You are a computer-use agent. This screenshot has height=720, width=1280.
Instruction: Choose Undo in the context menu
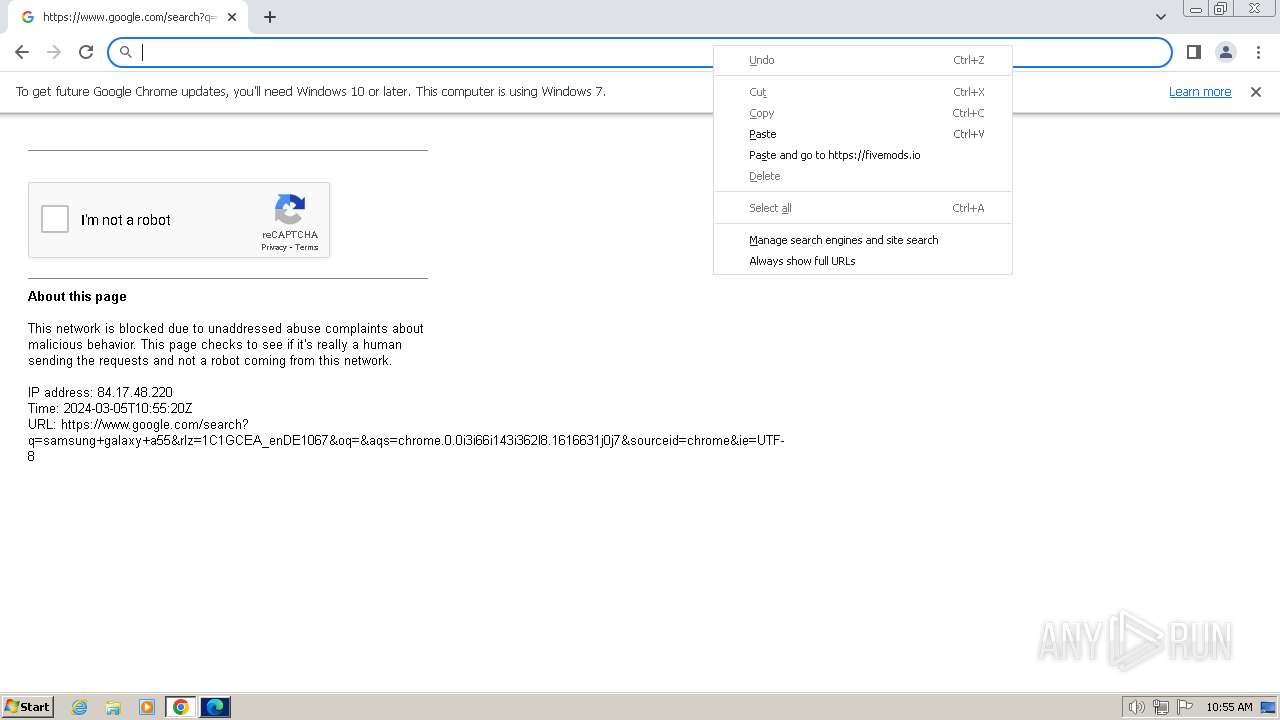click(863, 60)
